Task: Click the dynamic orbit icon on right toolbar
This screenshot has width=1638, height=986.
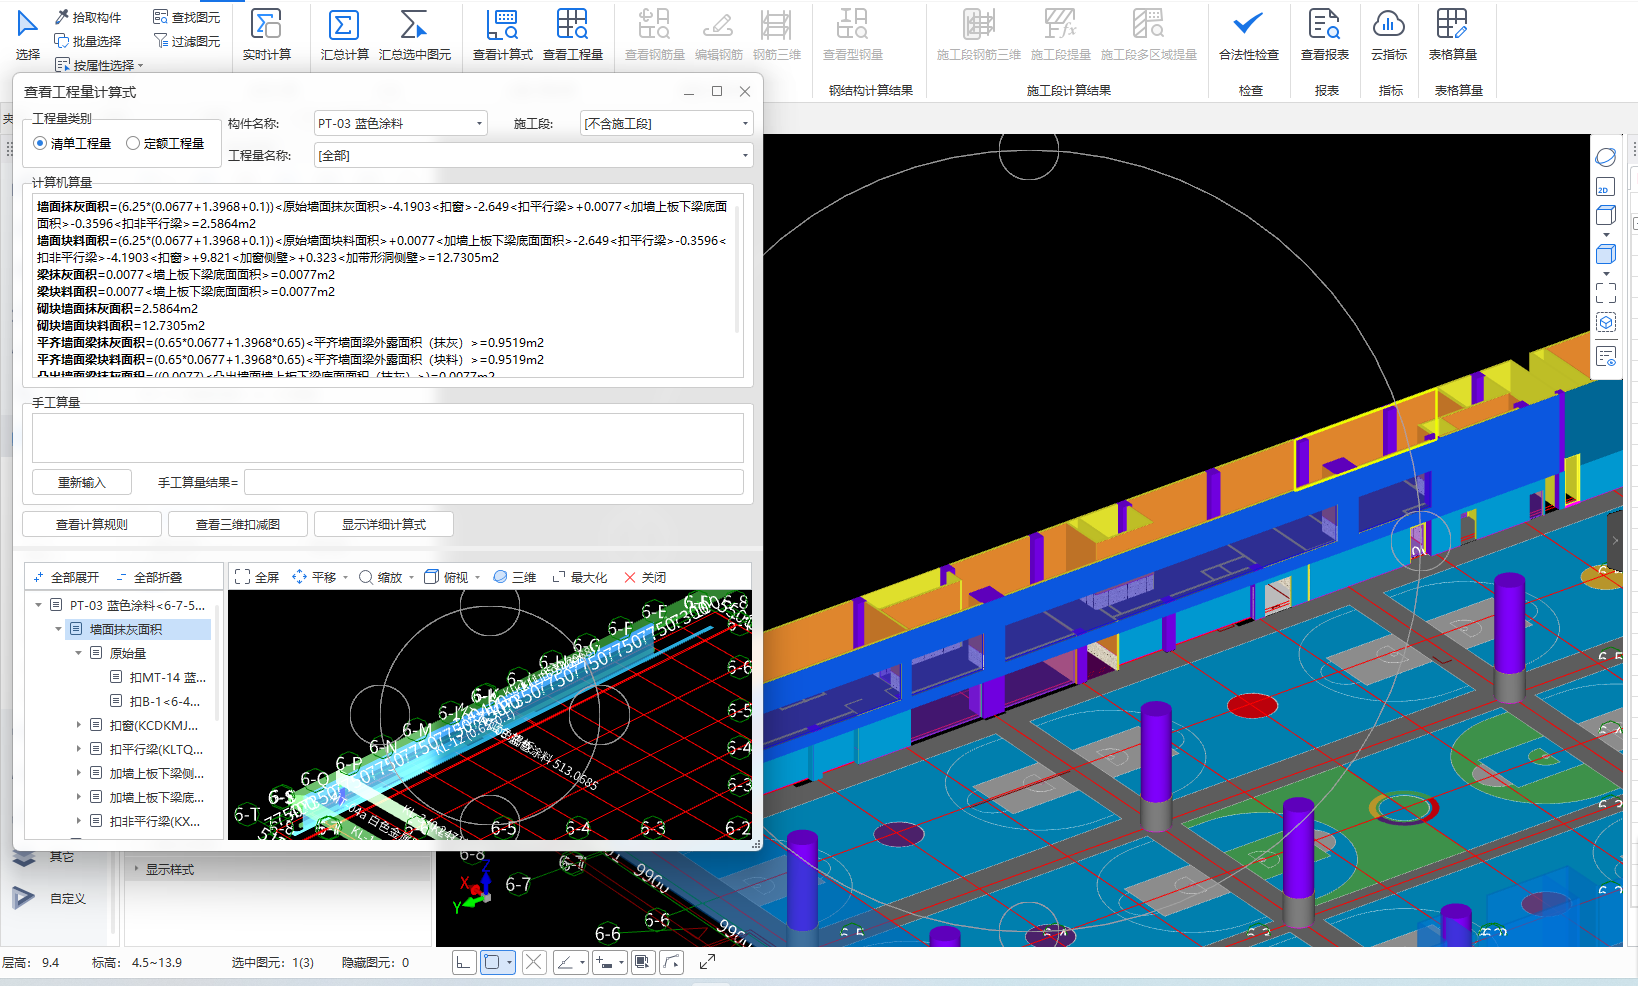Action: click(1606, 157)
